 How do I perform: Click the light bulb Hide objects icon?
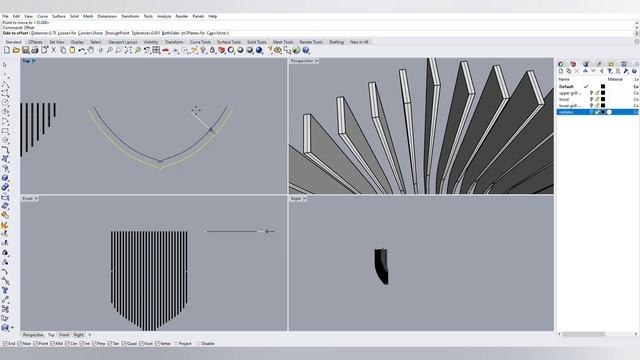[203, 50]
